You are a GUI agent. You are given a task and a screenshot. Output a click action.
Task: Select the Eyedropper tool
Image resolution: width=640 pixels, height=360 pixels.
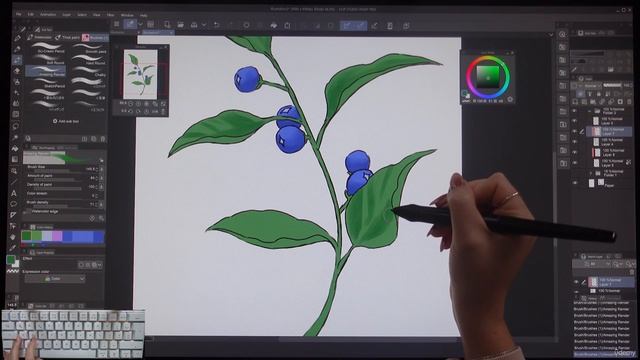tap(13, 248)
